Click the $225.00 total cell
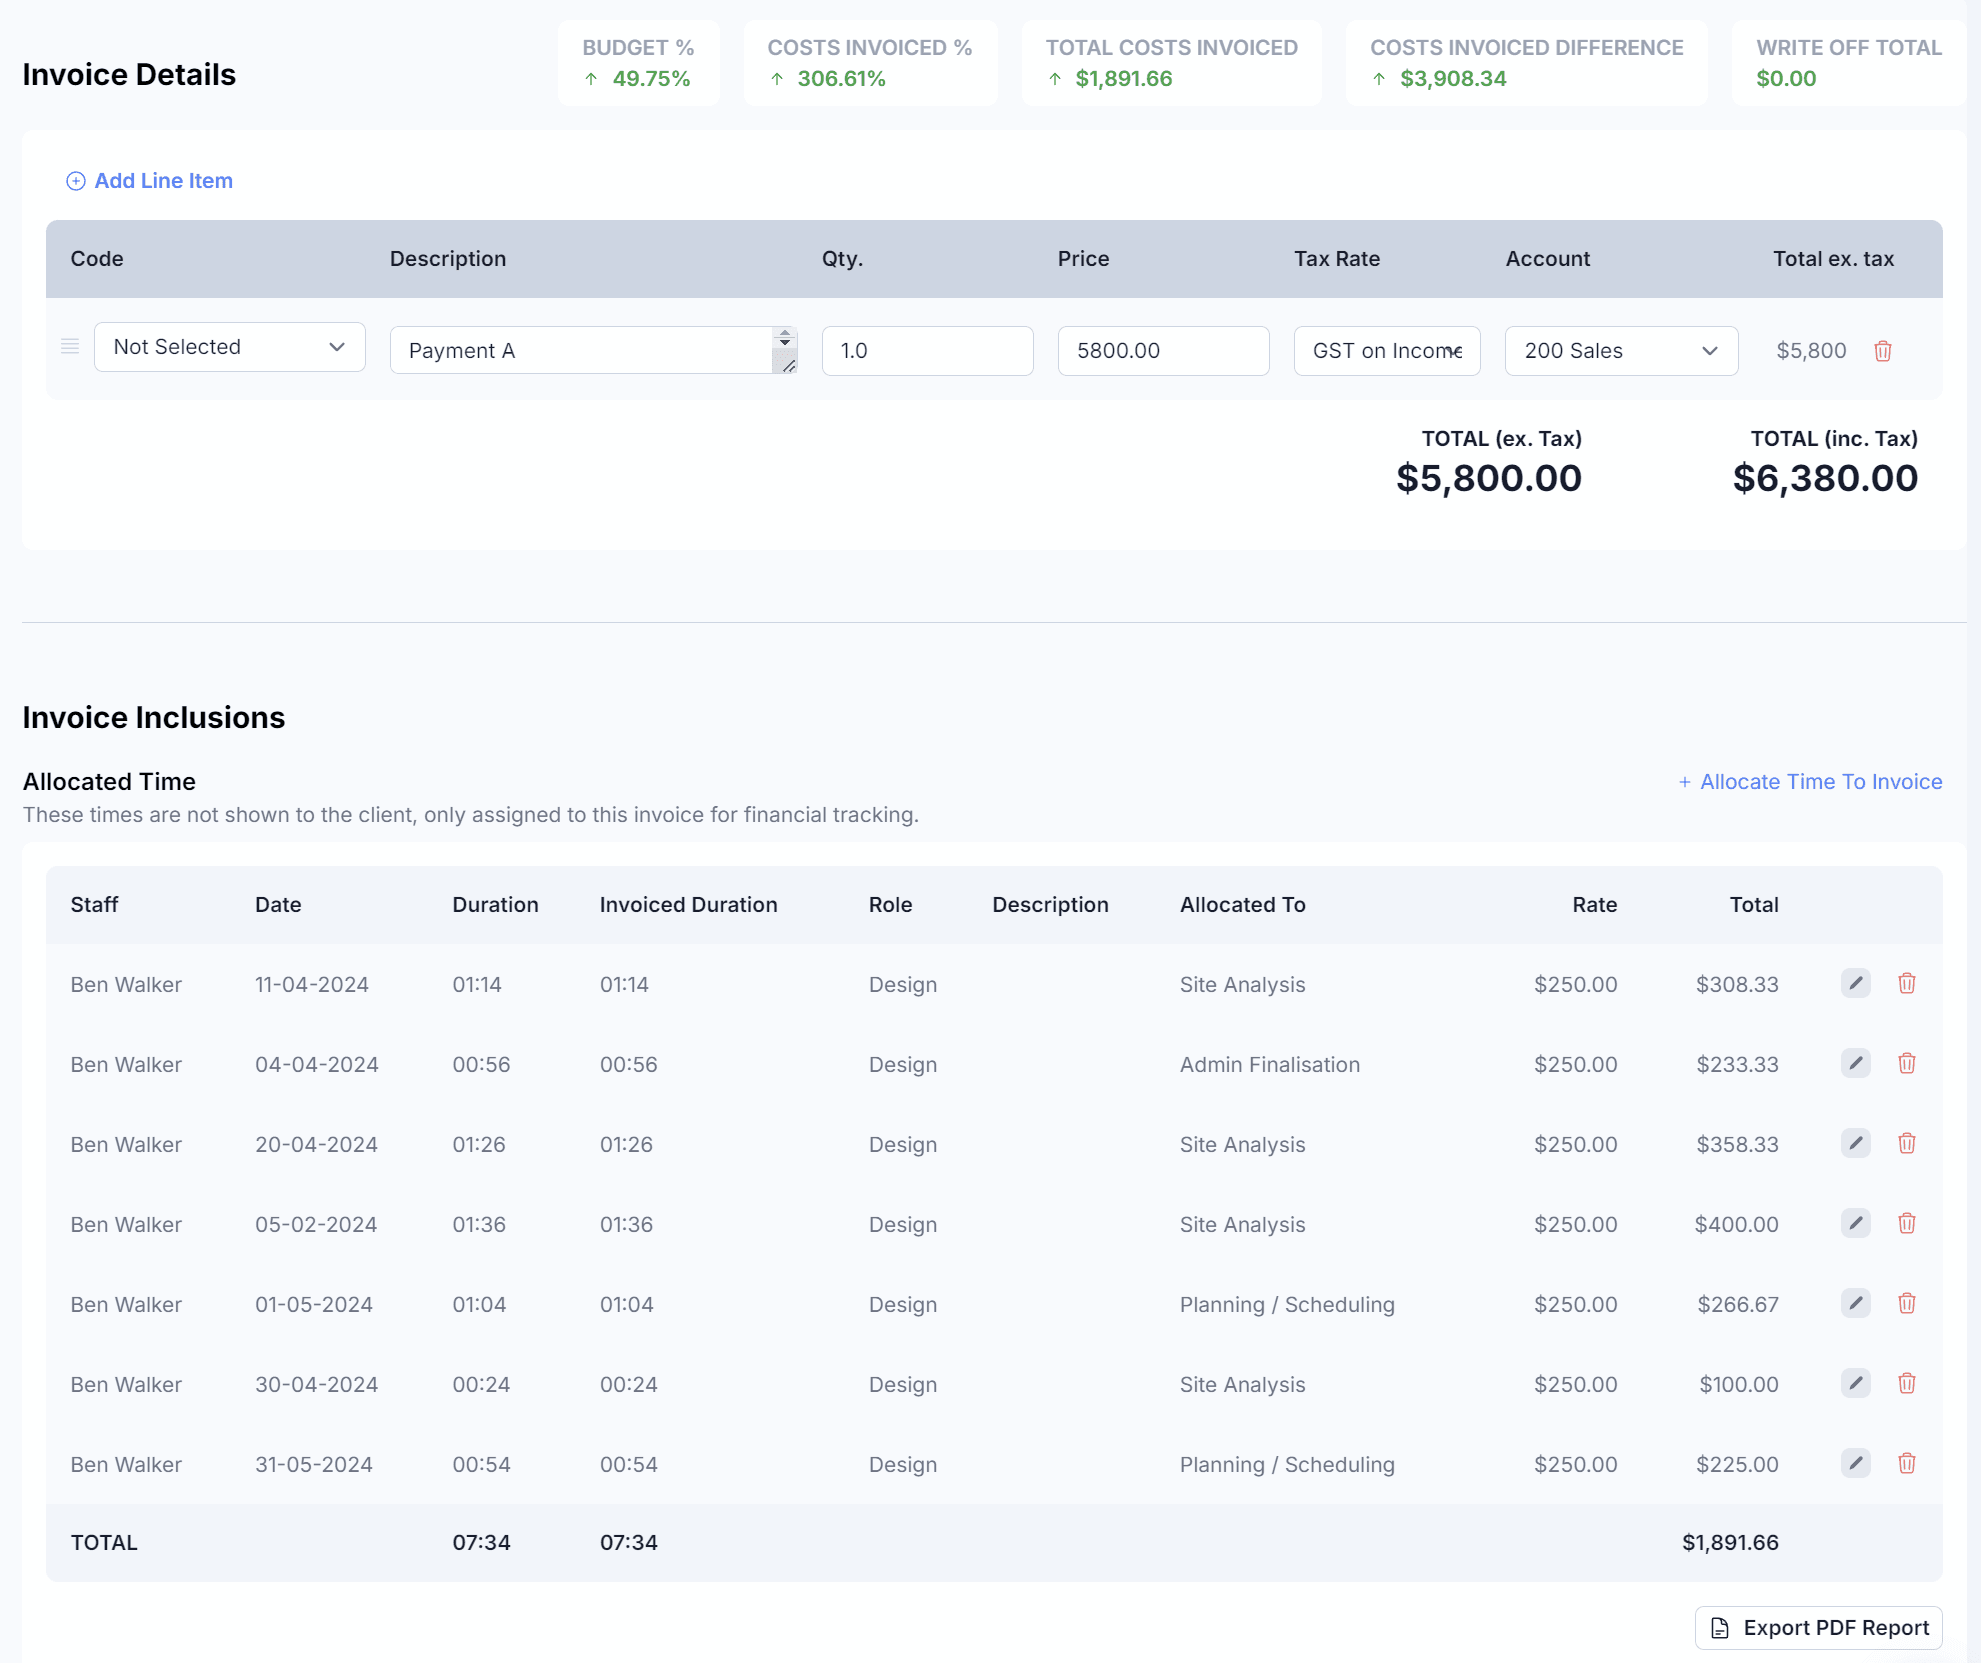Screen dimensions: 1981x1663 (x=1738, y=1465)
